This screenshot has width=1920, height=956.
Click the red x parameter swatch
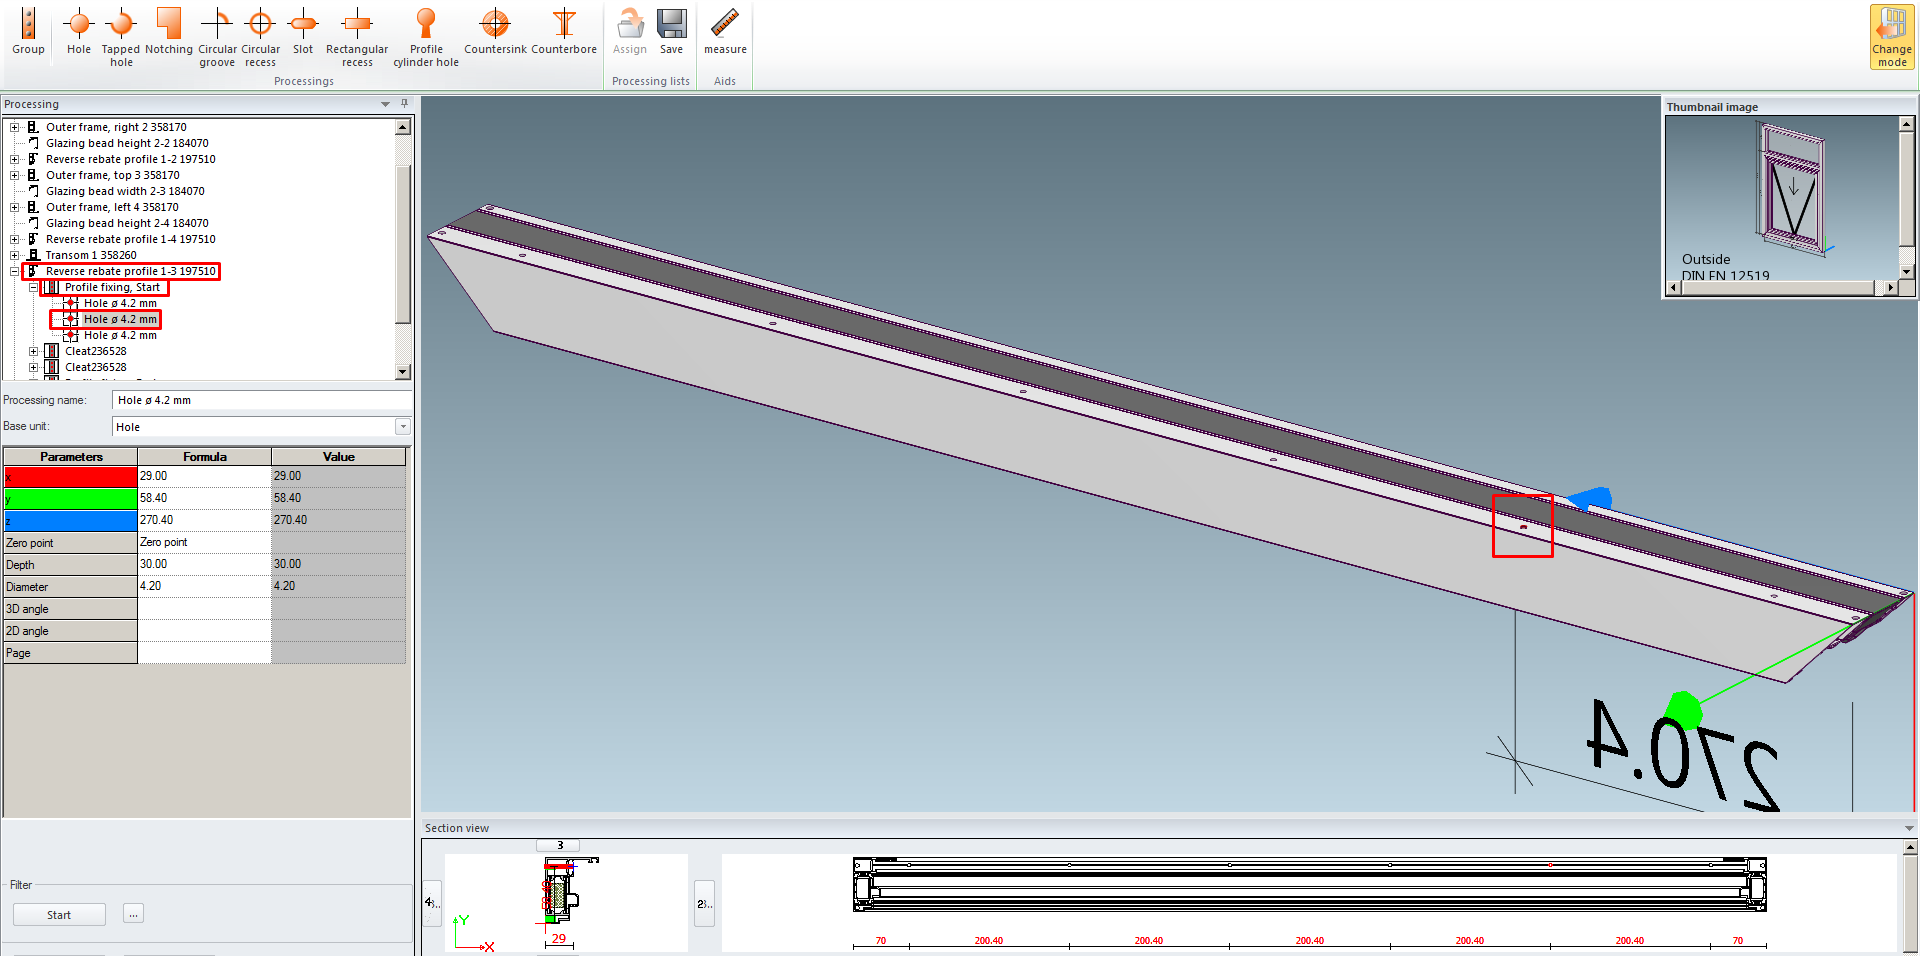(x=70, y=477)
